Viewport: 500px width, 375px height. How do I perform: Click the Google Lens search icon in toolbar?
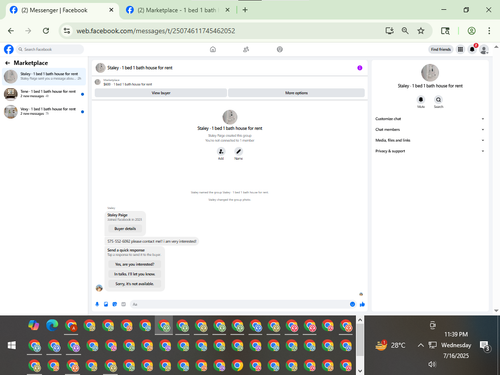coord(445,31)
